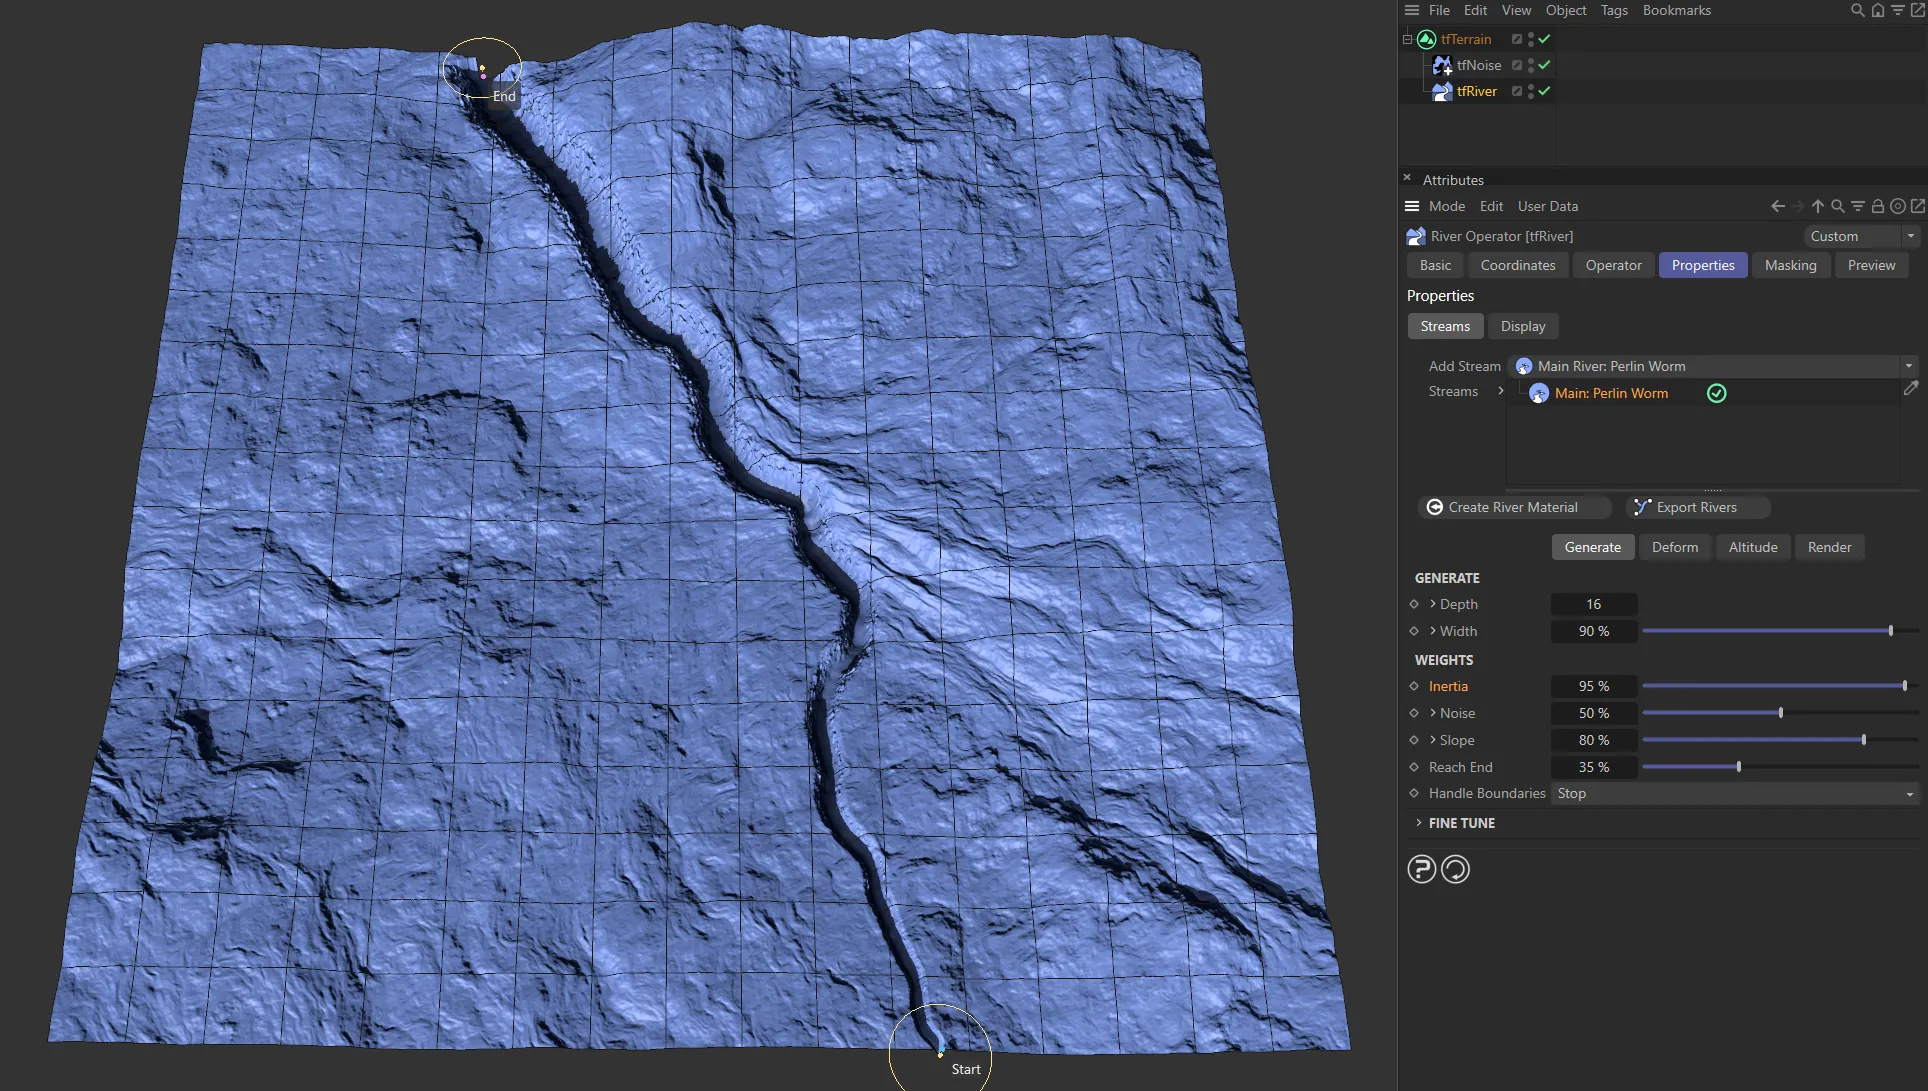1928x1091 pixels.
Task: Open the Bookmarks menu
Action: (x=1677, y=10)
